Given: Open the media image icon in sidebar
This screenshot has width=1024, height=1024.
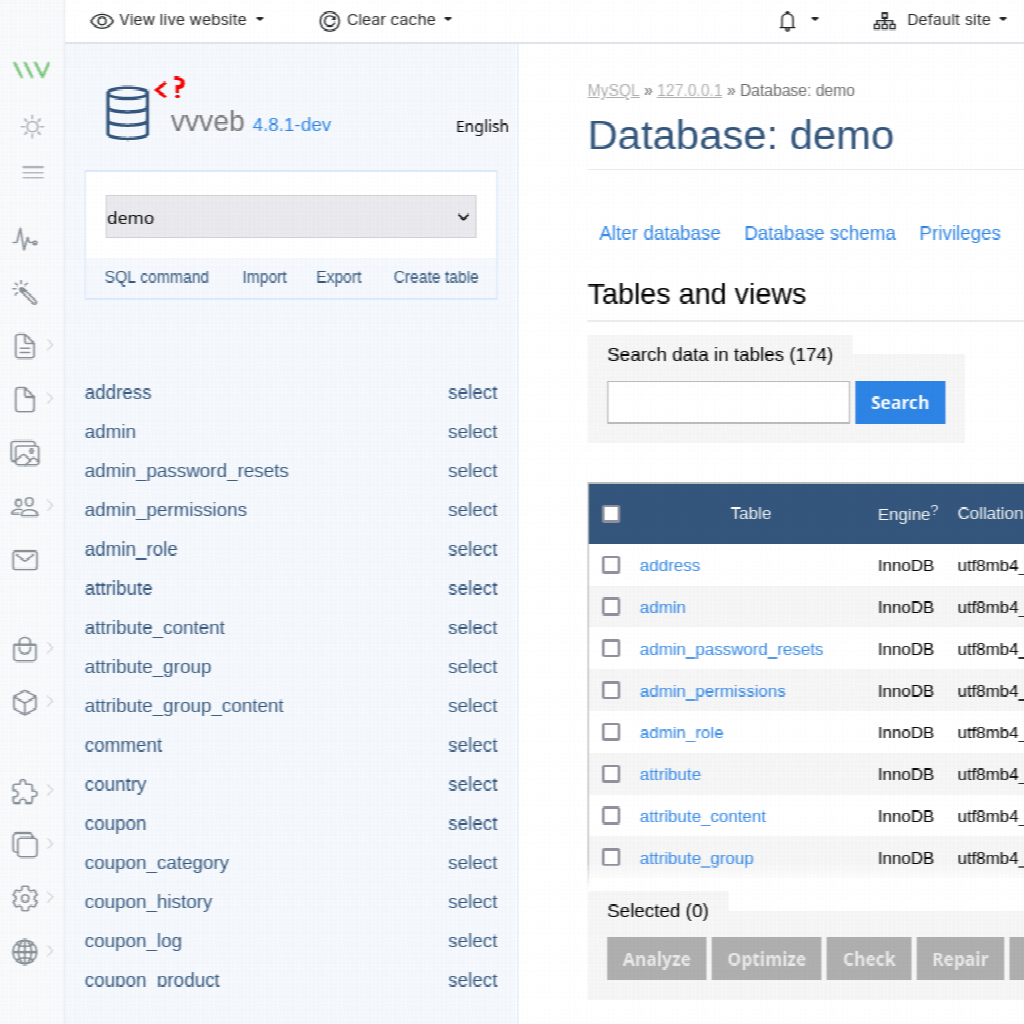Looking at the screenshot, I should click(x=25, y=453).
